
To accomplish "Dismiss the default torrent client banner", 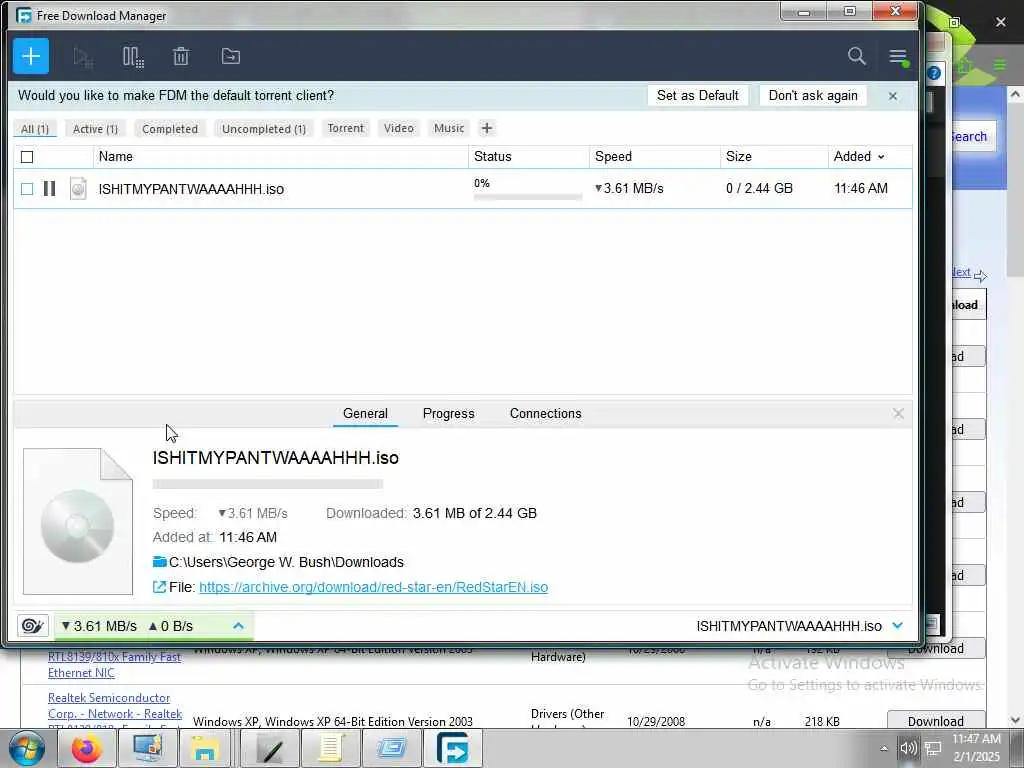I will click(893, 96).
